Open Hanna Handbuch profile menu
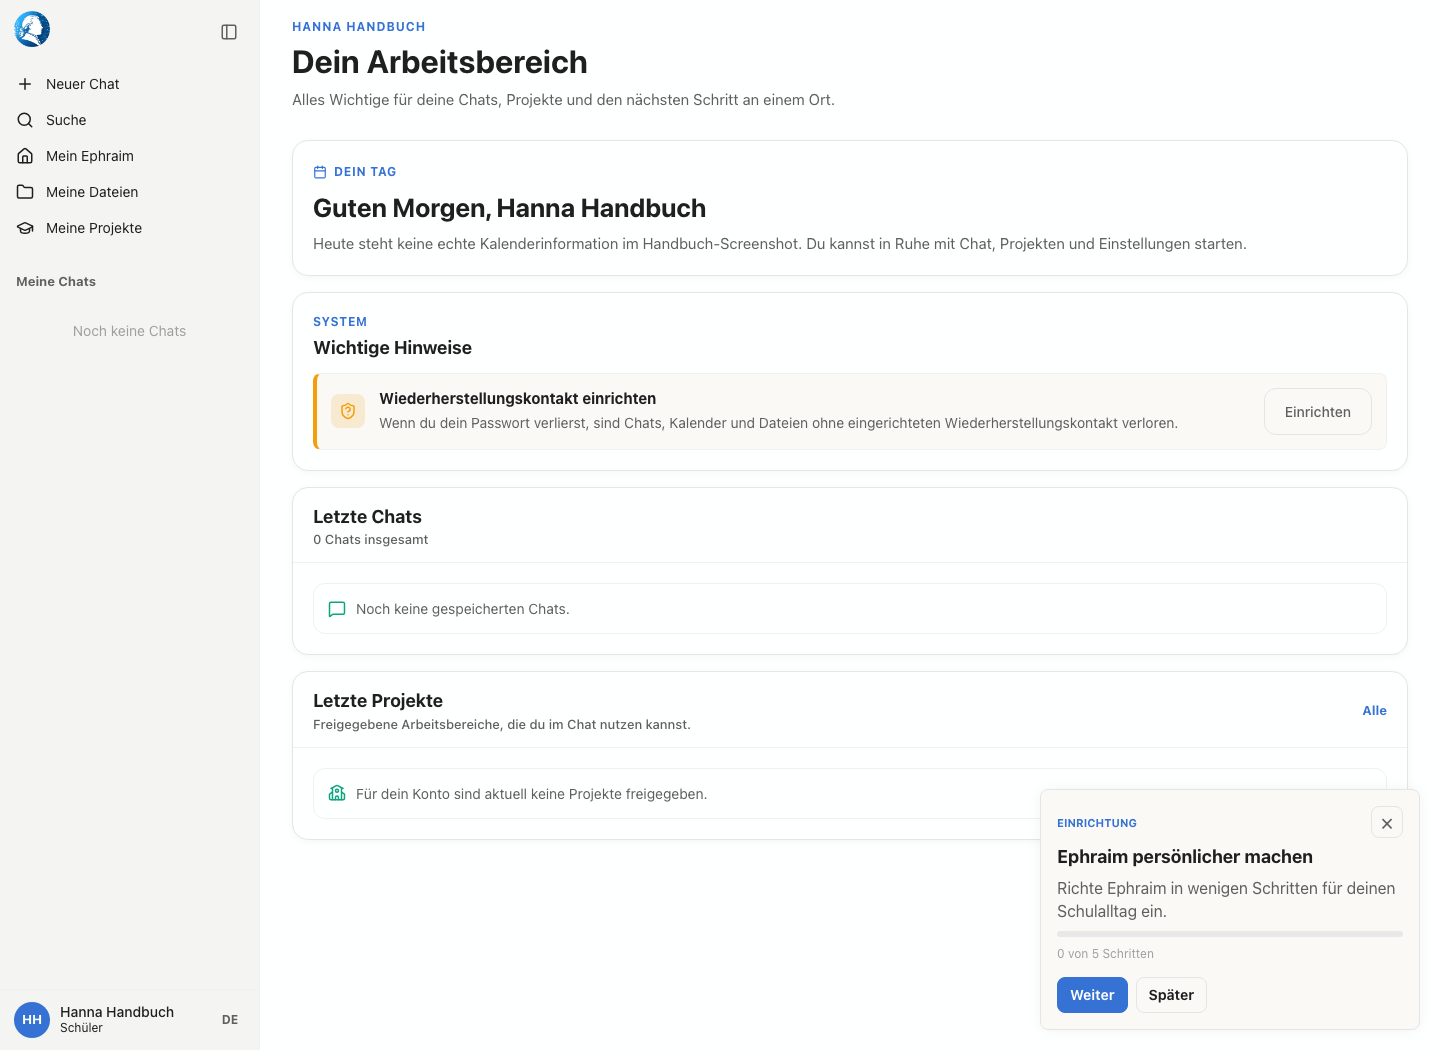The height and width of the screenshot is (1050, 1440). 117,1019
